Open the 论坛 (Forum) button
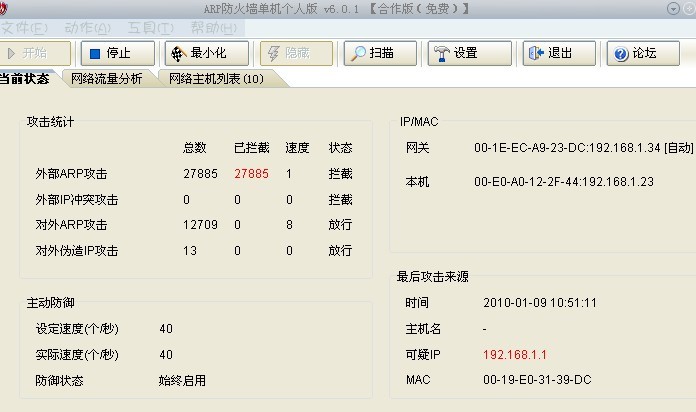This screenshot has width=696, height=412. click(x=643, y=53)
